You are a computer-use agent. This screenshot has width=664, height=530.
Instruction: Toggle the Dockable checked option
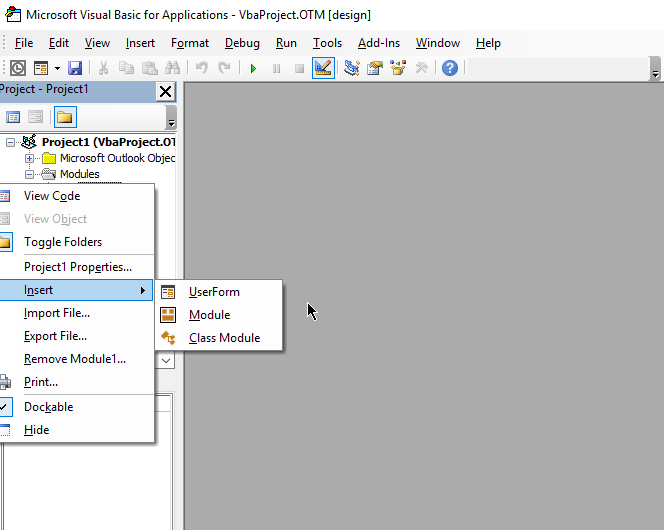(x=76, y=407)
